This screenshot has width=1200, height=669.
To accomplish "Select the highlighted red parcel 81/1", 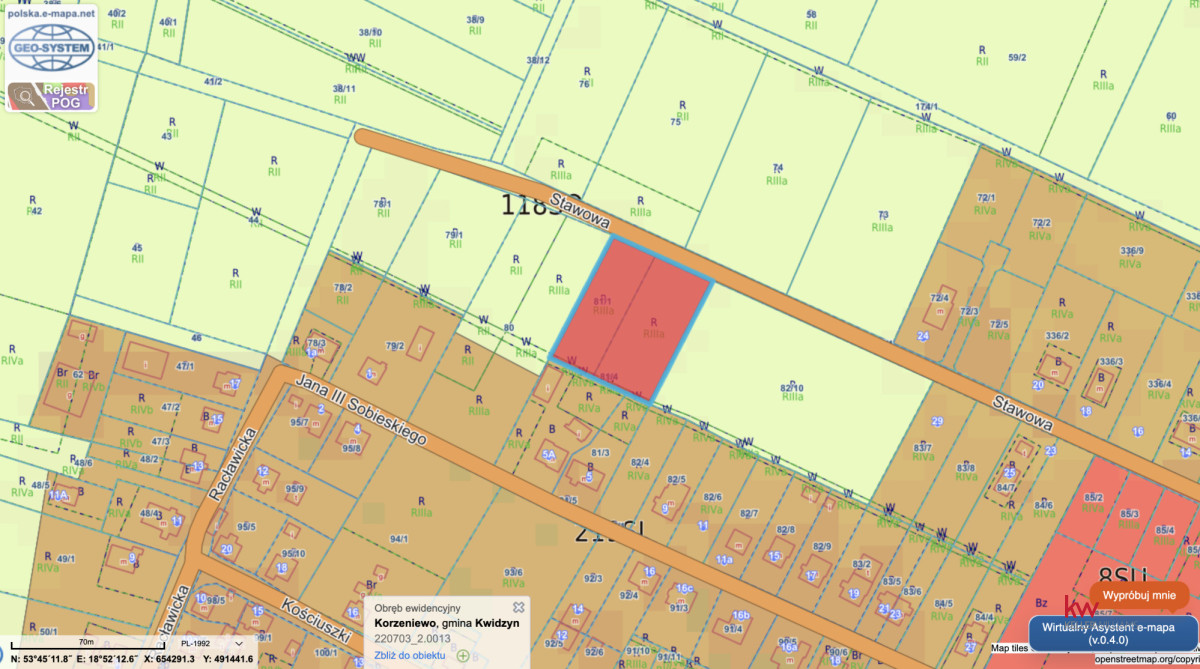I will (x=603, y=300).
